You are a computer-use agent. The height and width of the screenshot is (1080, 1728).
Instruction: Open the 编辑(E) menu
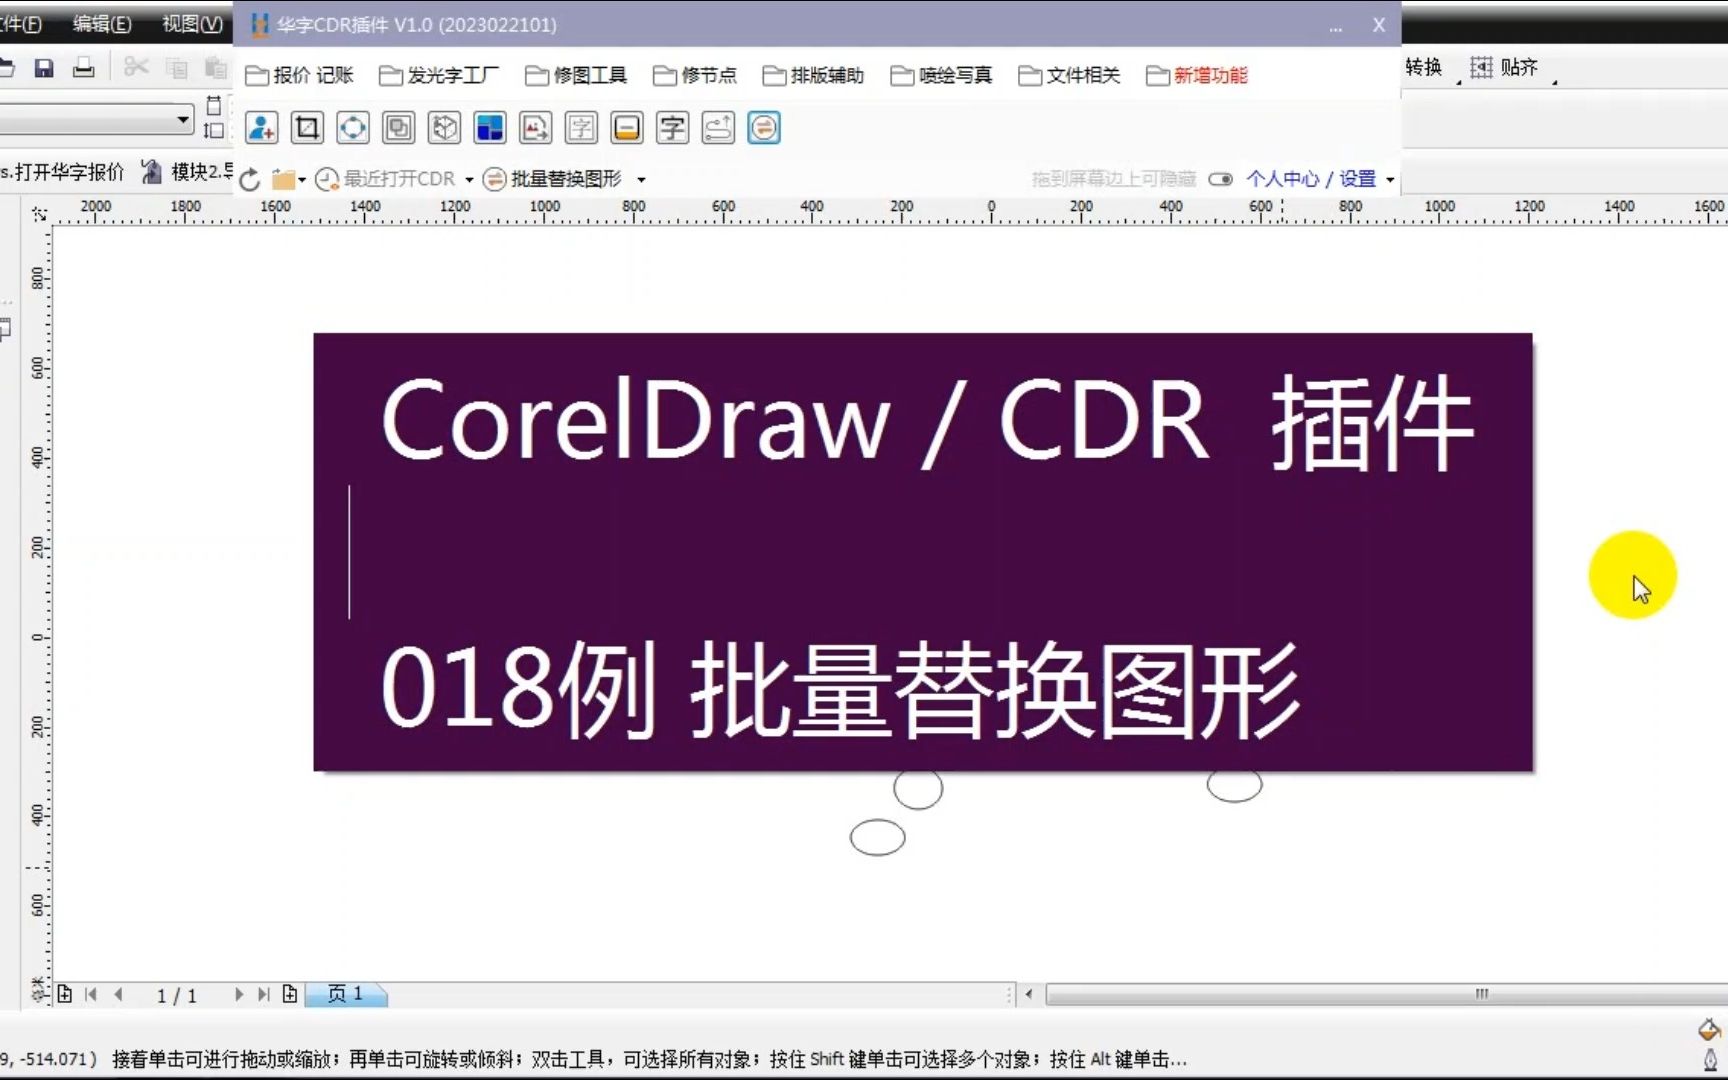(100, 24)
